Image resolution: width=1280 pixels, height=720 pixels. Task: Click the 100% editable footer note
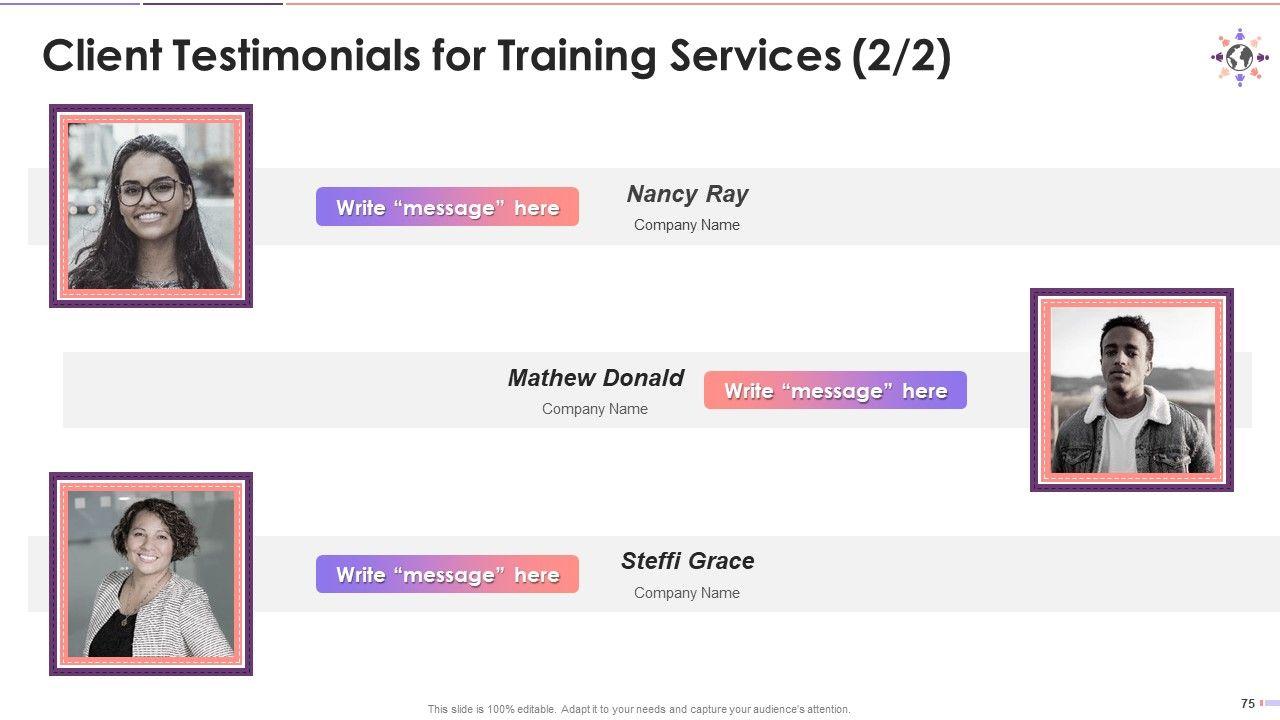click(639, 710)
